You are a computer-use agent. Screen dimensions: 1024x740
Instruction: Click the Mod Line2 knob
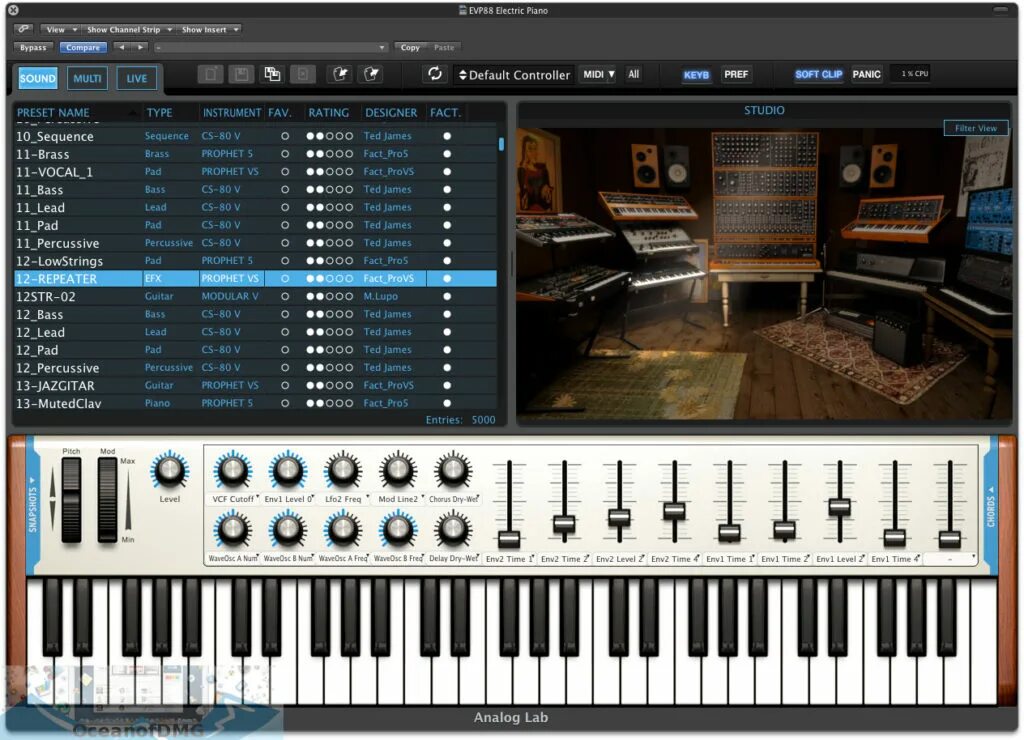click(398, 470)
